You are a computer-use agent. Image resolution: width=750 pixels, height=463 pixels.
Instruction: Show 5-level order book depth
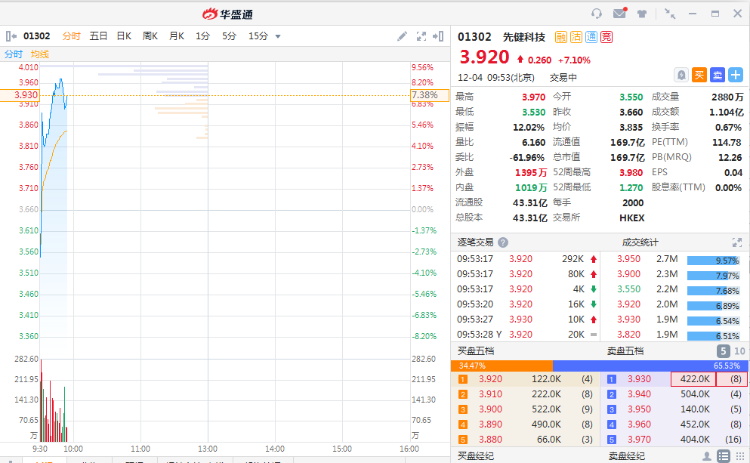723,352
